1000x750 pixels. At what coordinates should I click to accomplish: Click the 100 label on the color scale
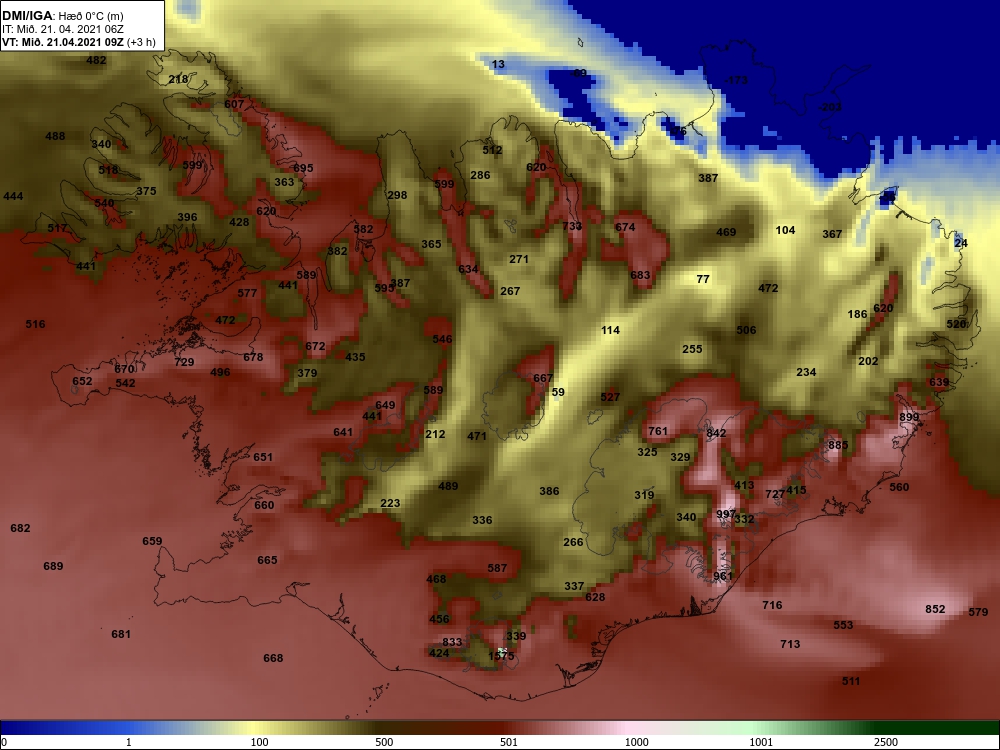click(x=260, y=742)
